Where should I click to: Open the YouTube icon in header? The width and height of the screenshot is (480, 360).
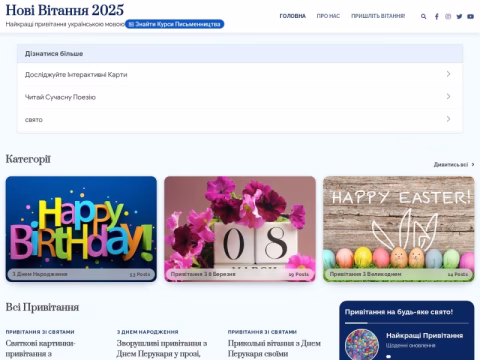[470, 16]
